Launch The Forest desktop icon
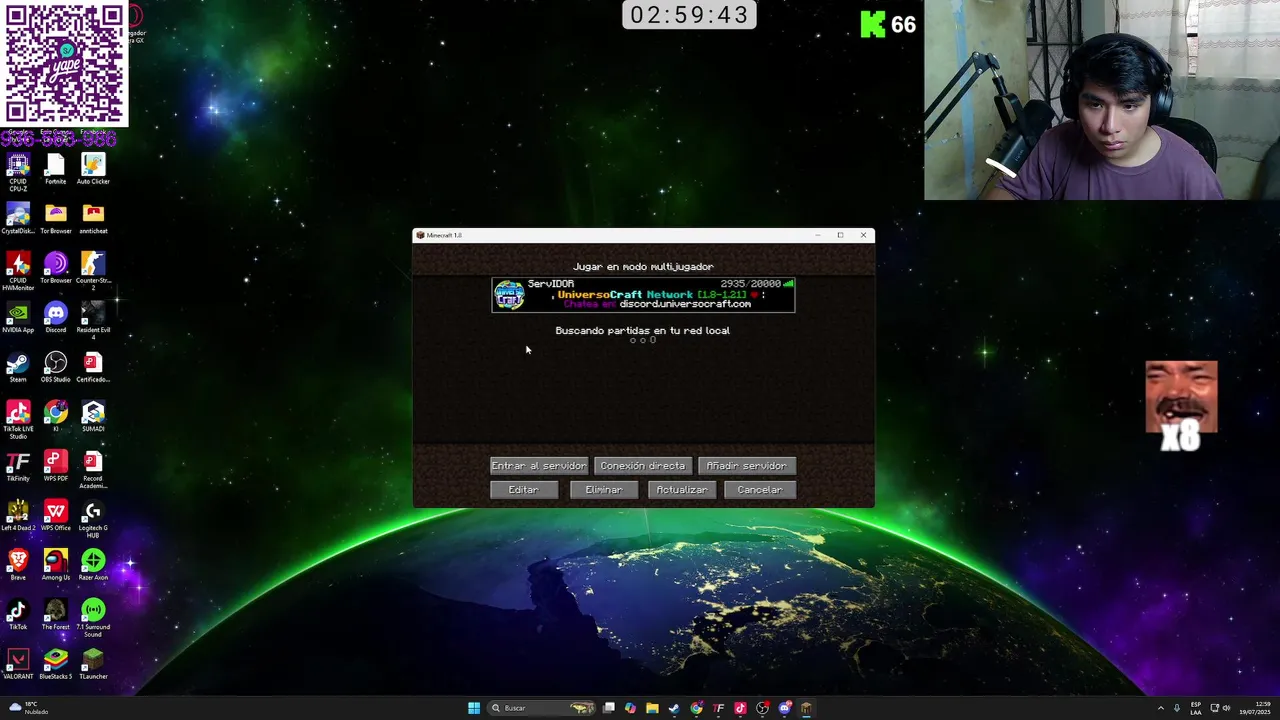 56,615
